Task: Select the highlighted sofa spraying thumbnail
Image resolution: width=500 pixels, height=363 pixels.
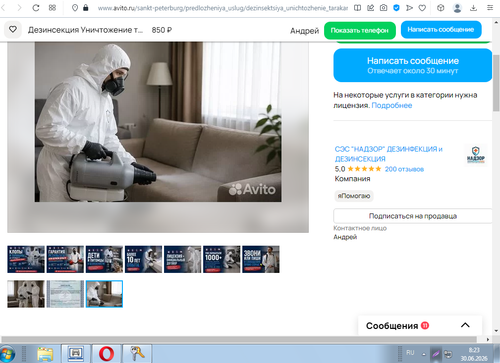Action: [x=104, y=294]
